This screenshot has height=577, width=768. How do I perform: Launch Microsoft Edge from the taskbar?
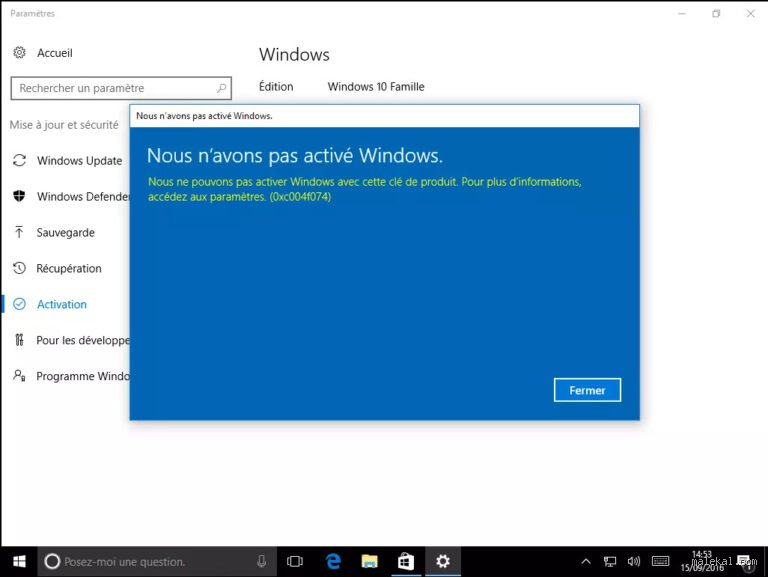(x=333, y=561)
